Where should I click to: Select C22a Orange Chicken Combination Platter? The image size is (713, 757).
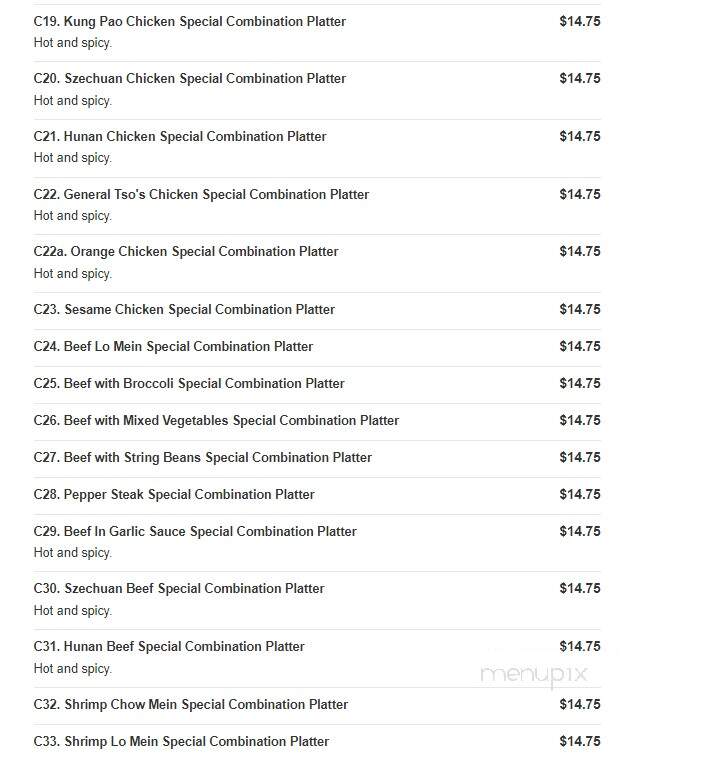coord(186,252)
